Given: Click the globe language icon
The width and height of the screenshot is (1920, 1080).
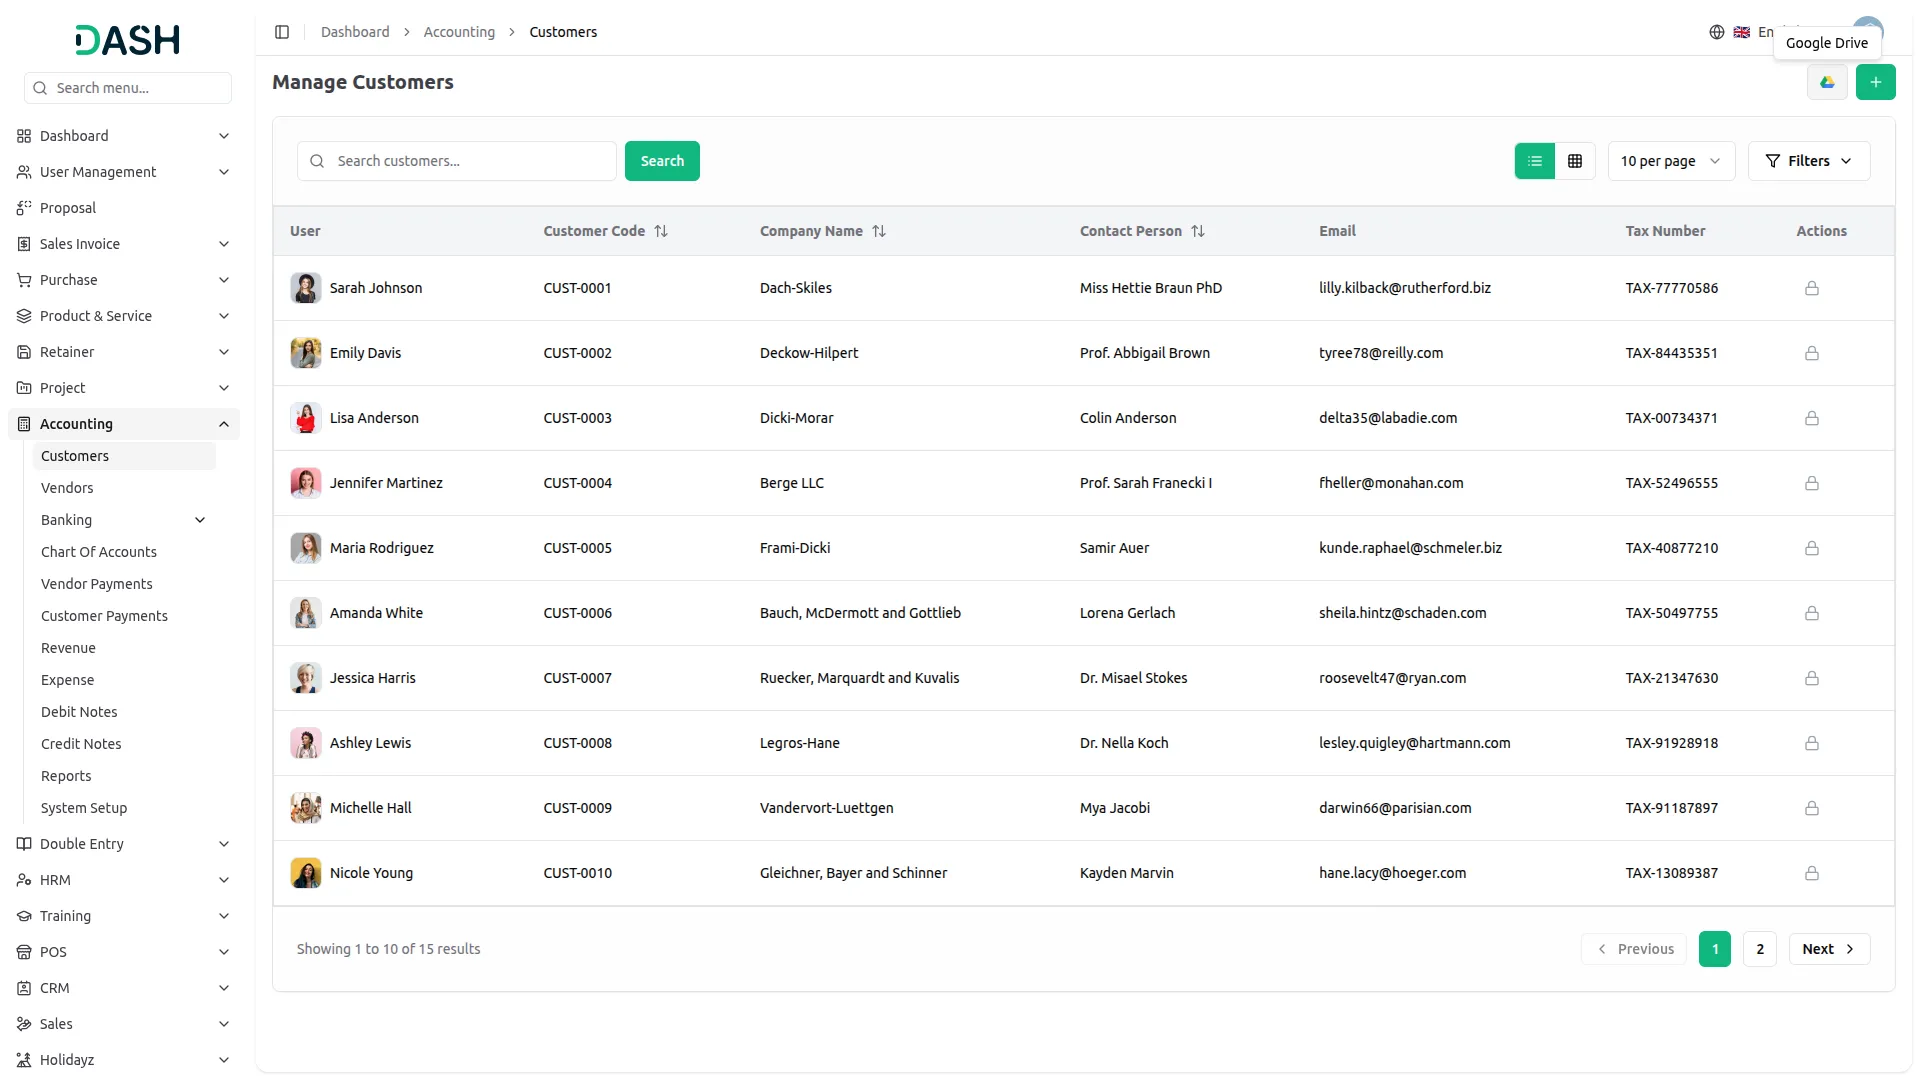Looking at the screenshot, I should pos(1716,32).
